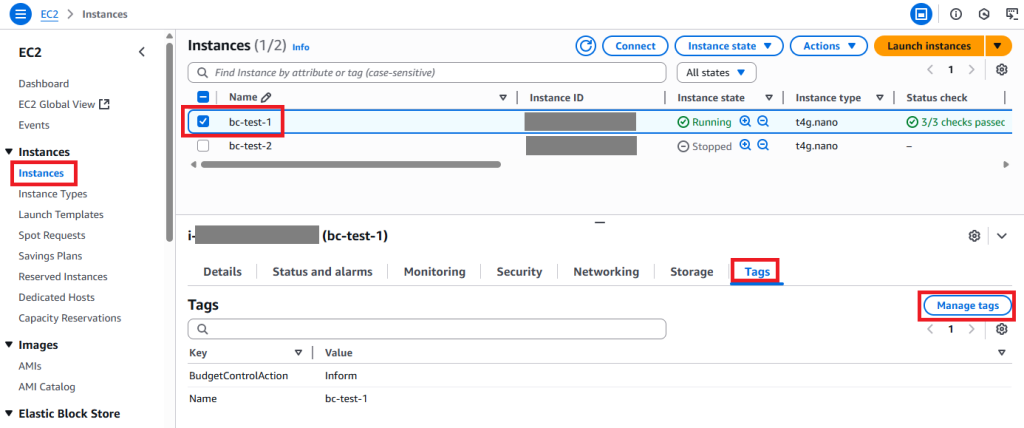Screen dimensions: 1024x428
Task: Edit the Name column with the pencil icon
Action: 265,97
